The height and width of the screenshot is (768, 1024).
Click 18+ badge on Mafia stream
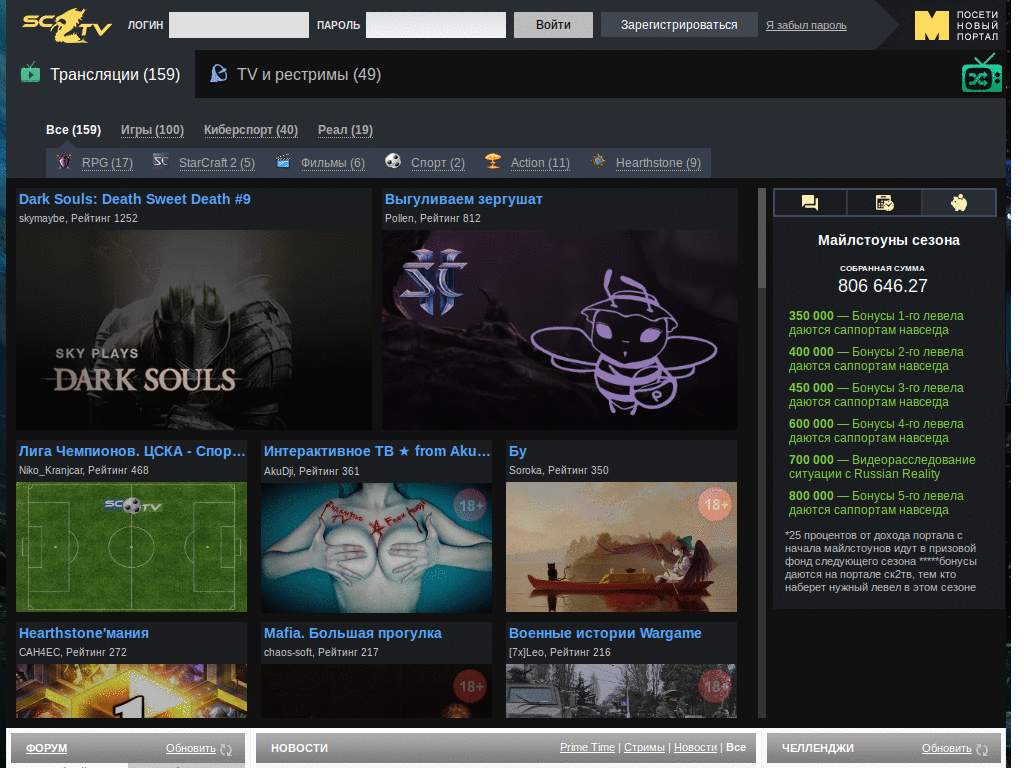(x=470, y=687)
